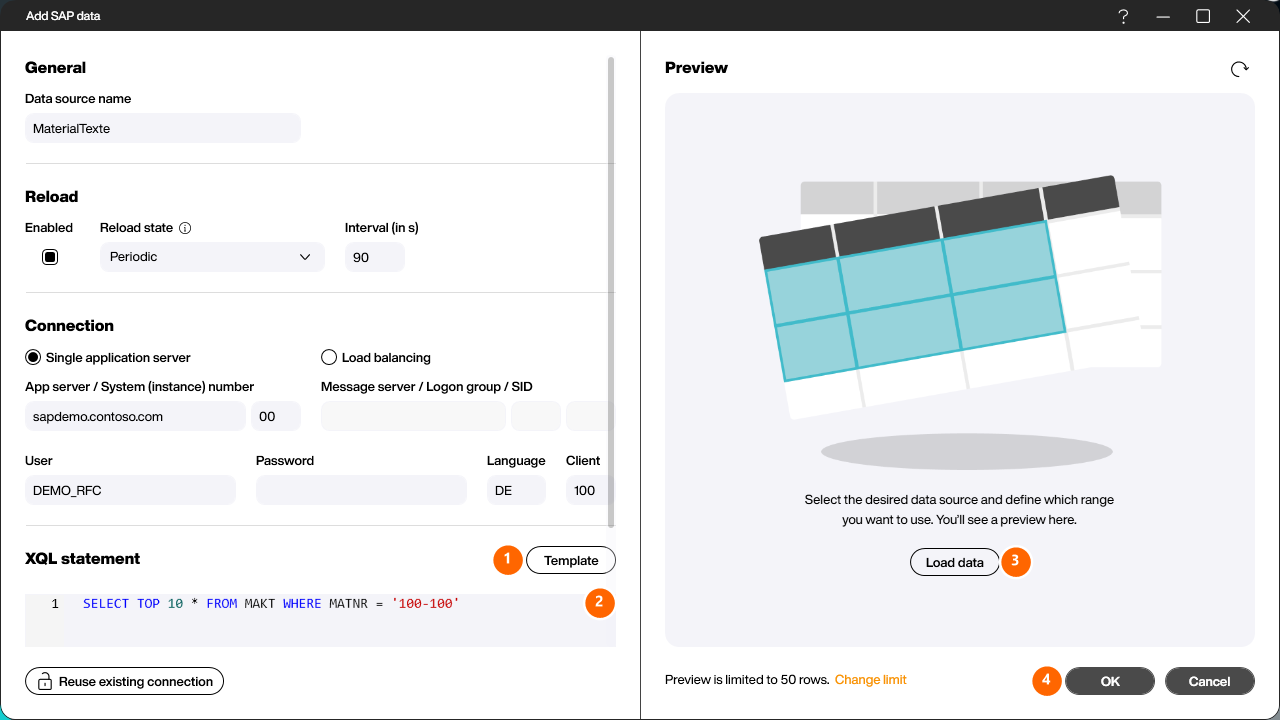Select the Load balancing radio option

pos(329,357)
